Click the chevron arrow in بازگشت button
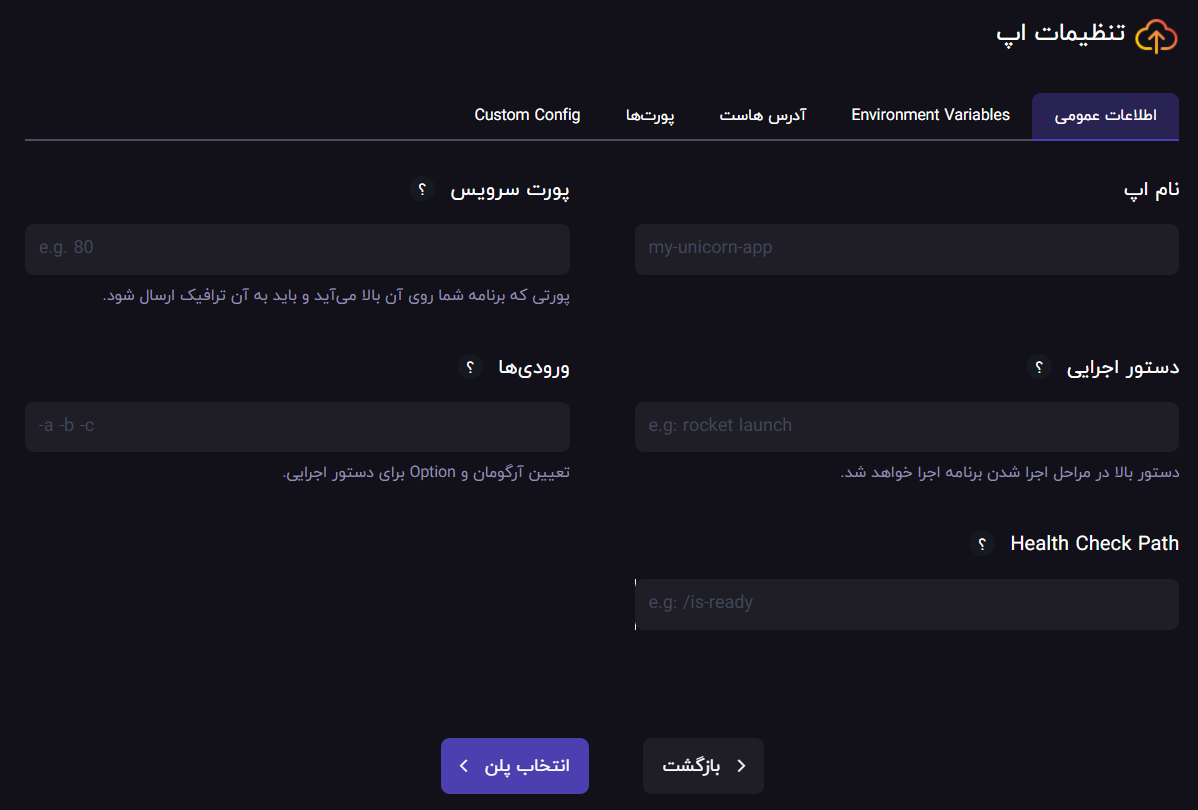This screenshot has width=1198, height=810. (741, 766)
